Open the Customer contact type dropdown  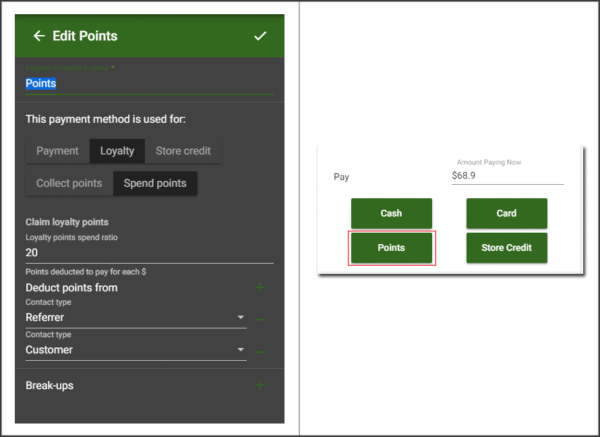[x=135, y=350]
